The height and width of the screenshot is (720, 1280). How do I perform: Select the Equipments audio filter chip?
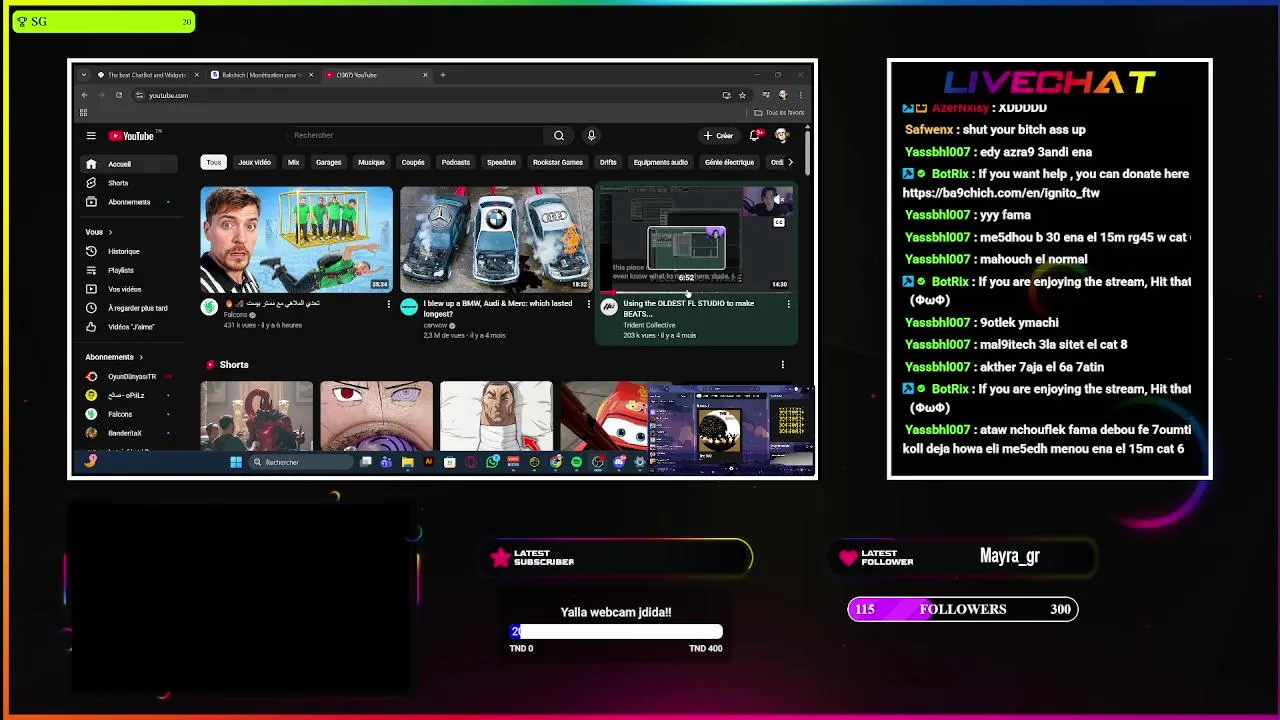coord(660,162)
